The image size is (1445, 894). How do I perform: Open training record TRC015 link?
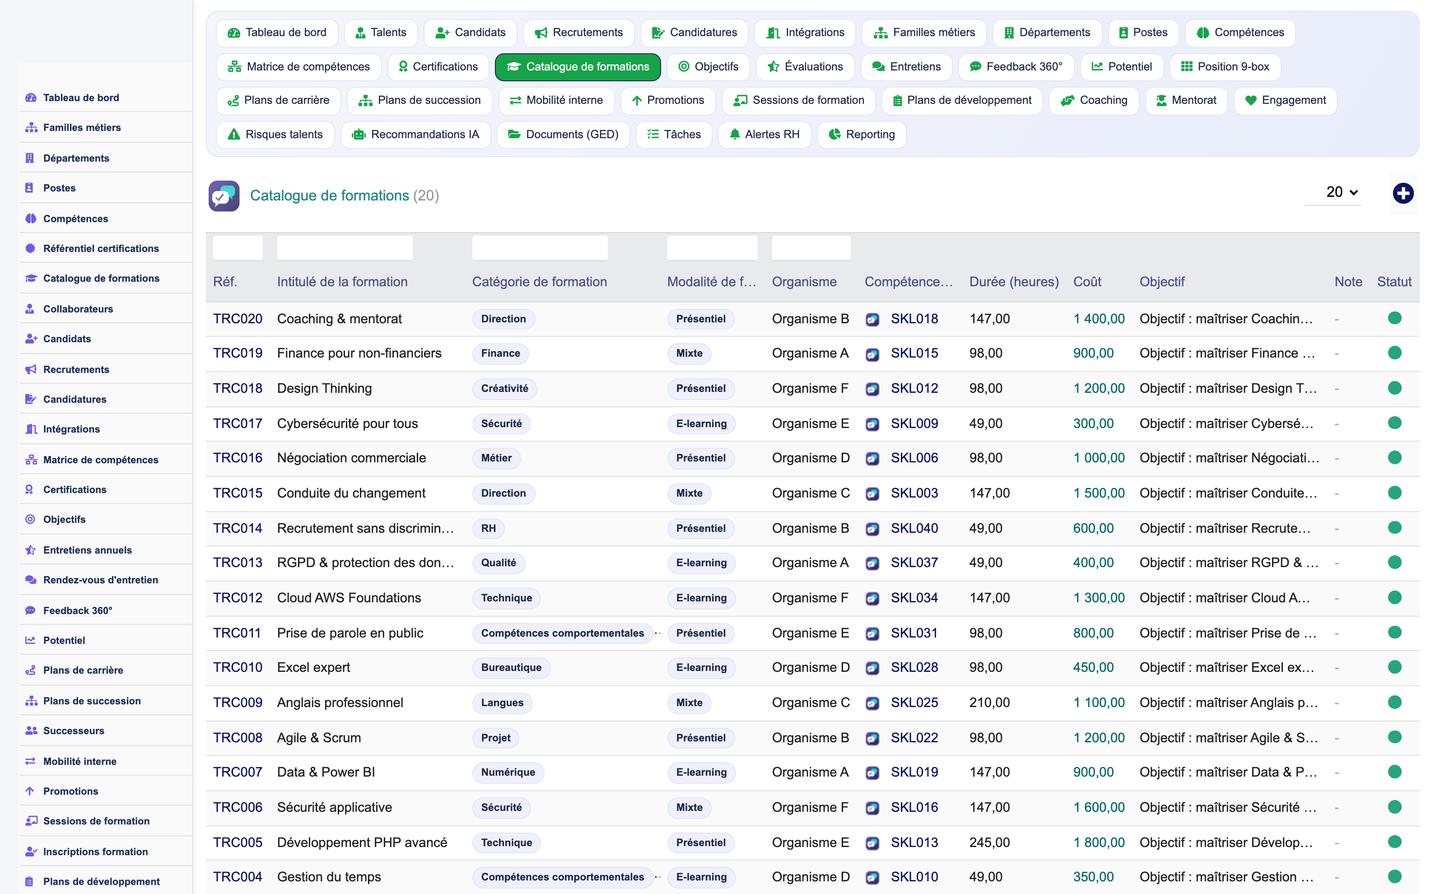point(237,493)
